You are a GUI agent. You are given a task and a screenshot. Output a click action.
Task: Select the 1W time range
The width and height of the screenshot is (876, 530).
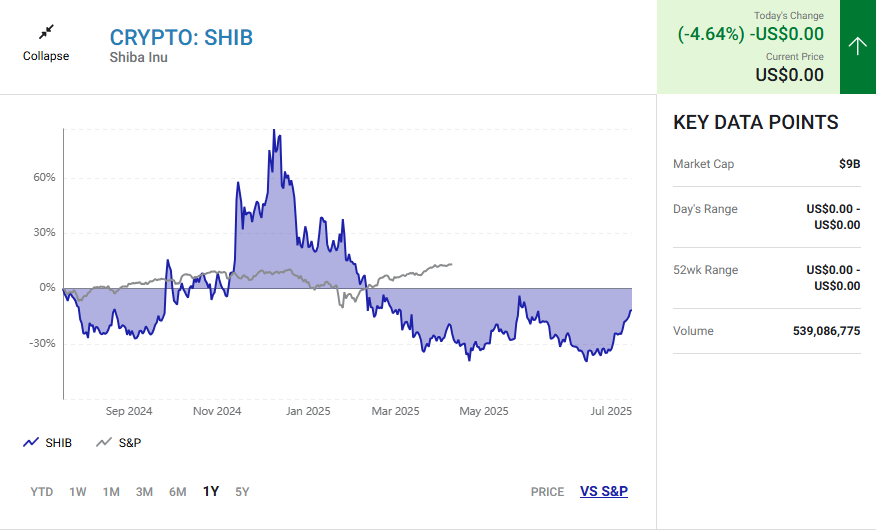tap(78, 492)
